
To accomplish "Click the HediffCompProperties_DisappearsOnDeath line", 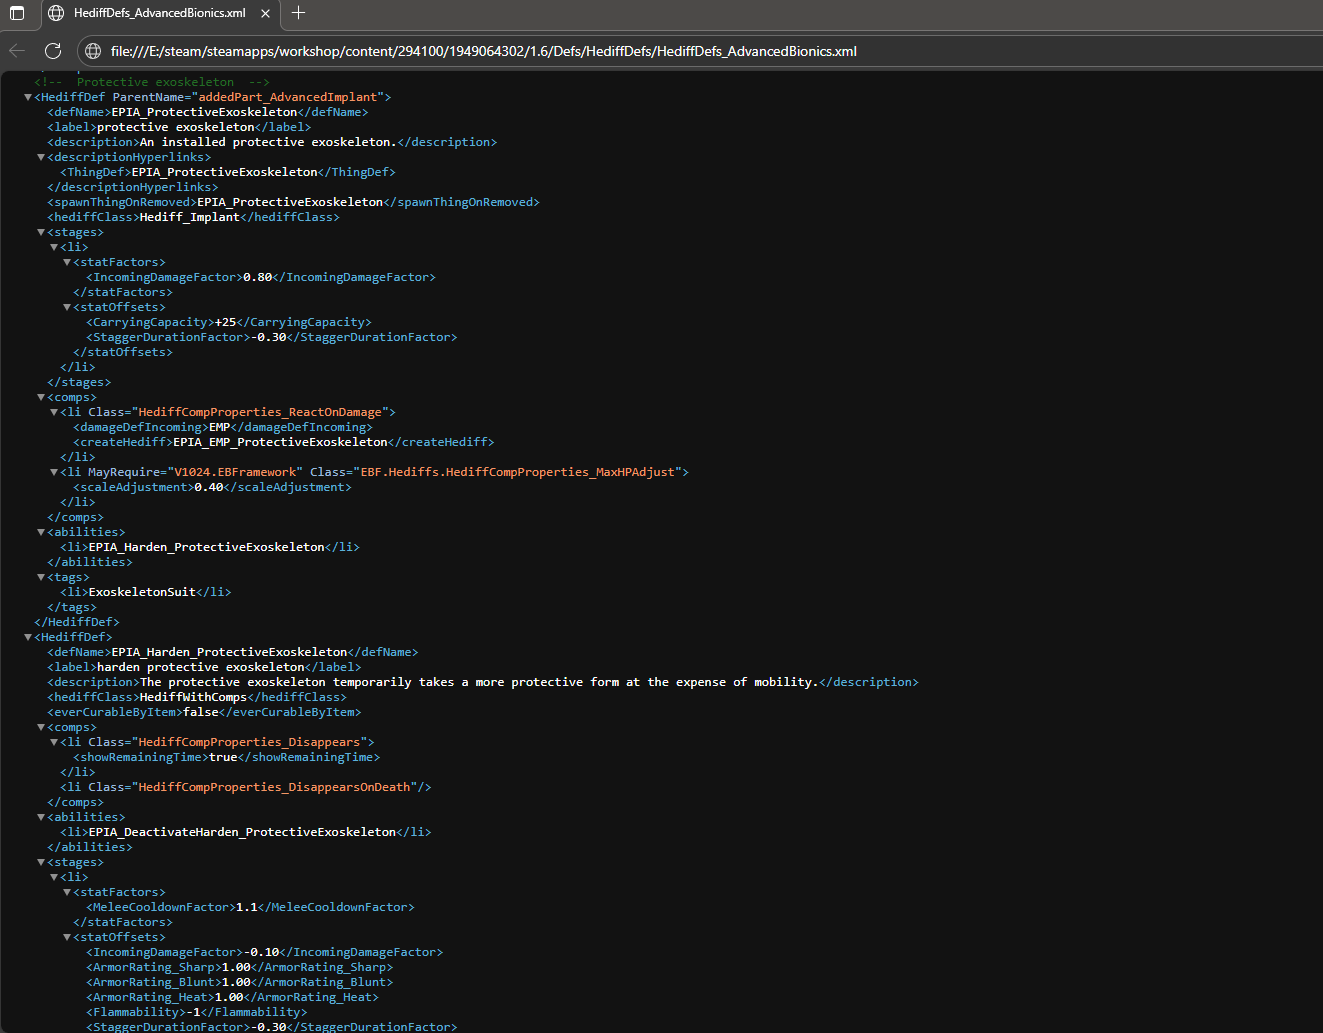I will [x=246, y=787].
